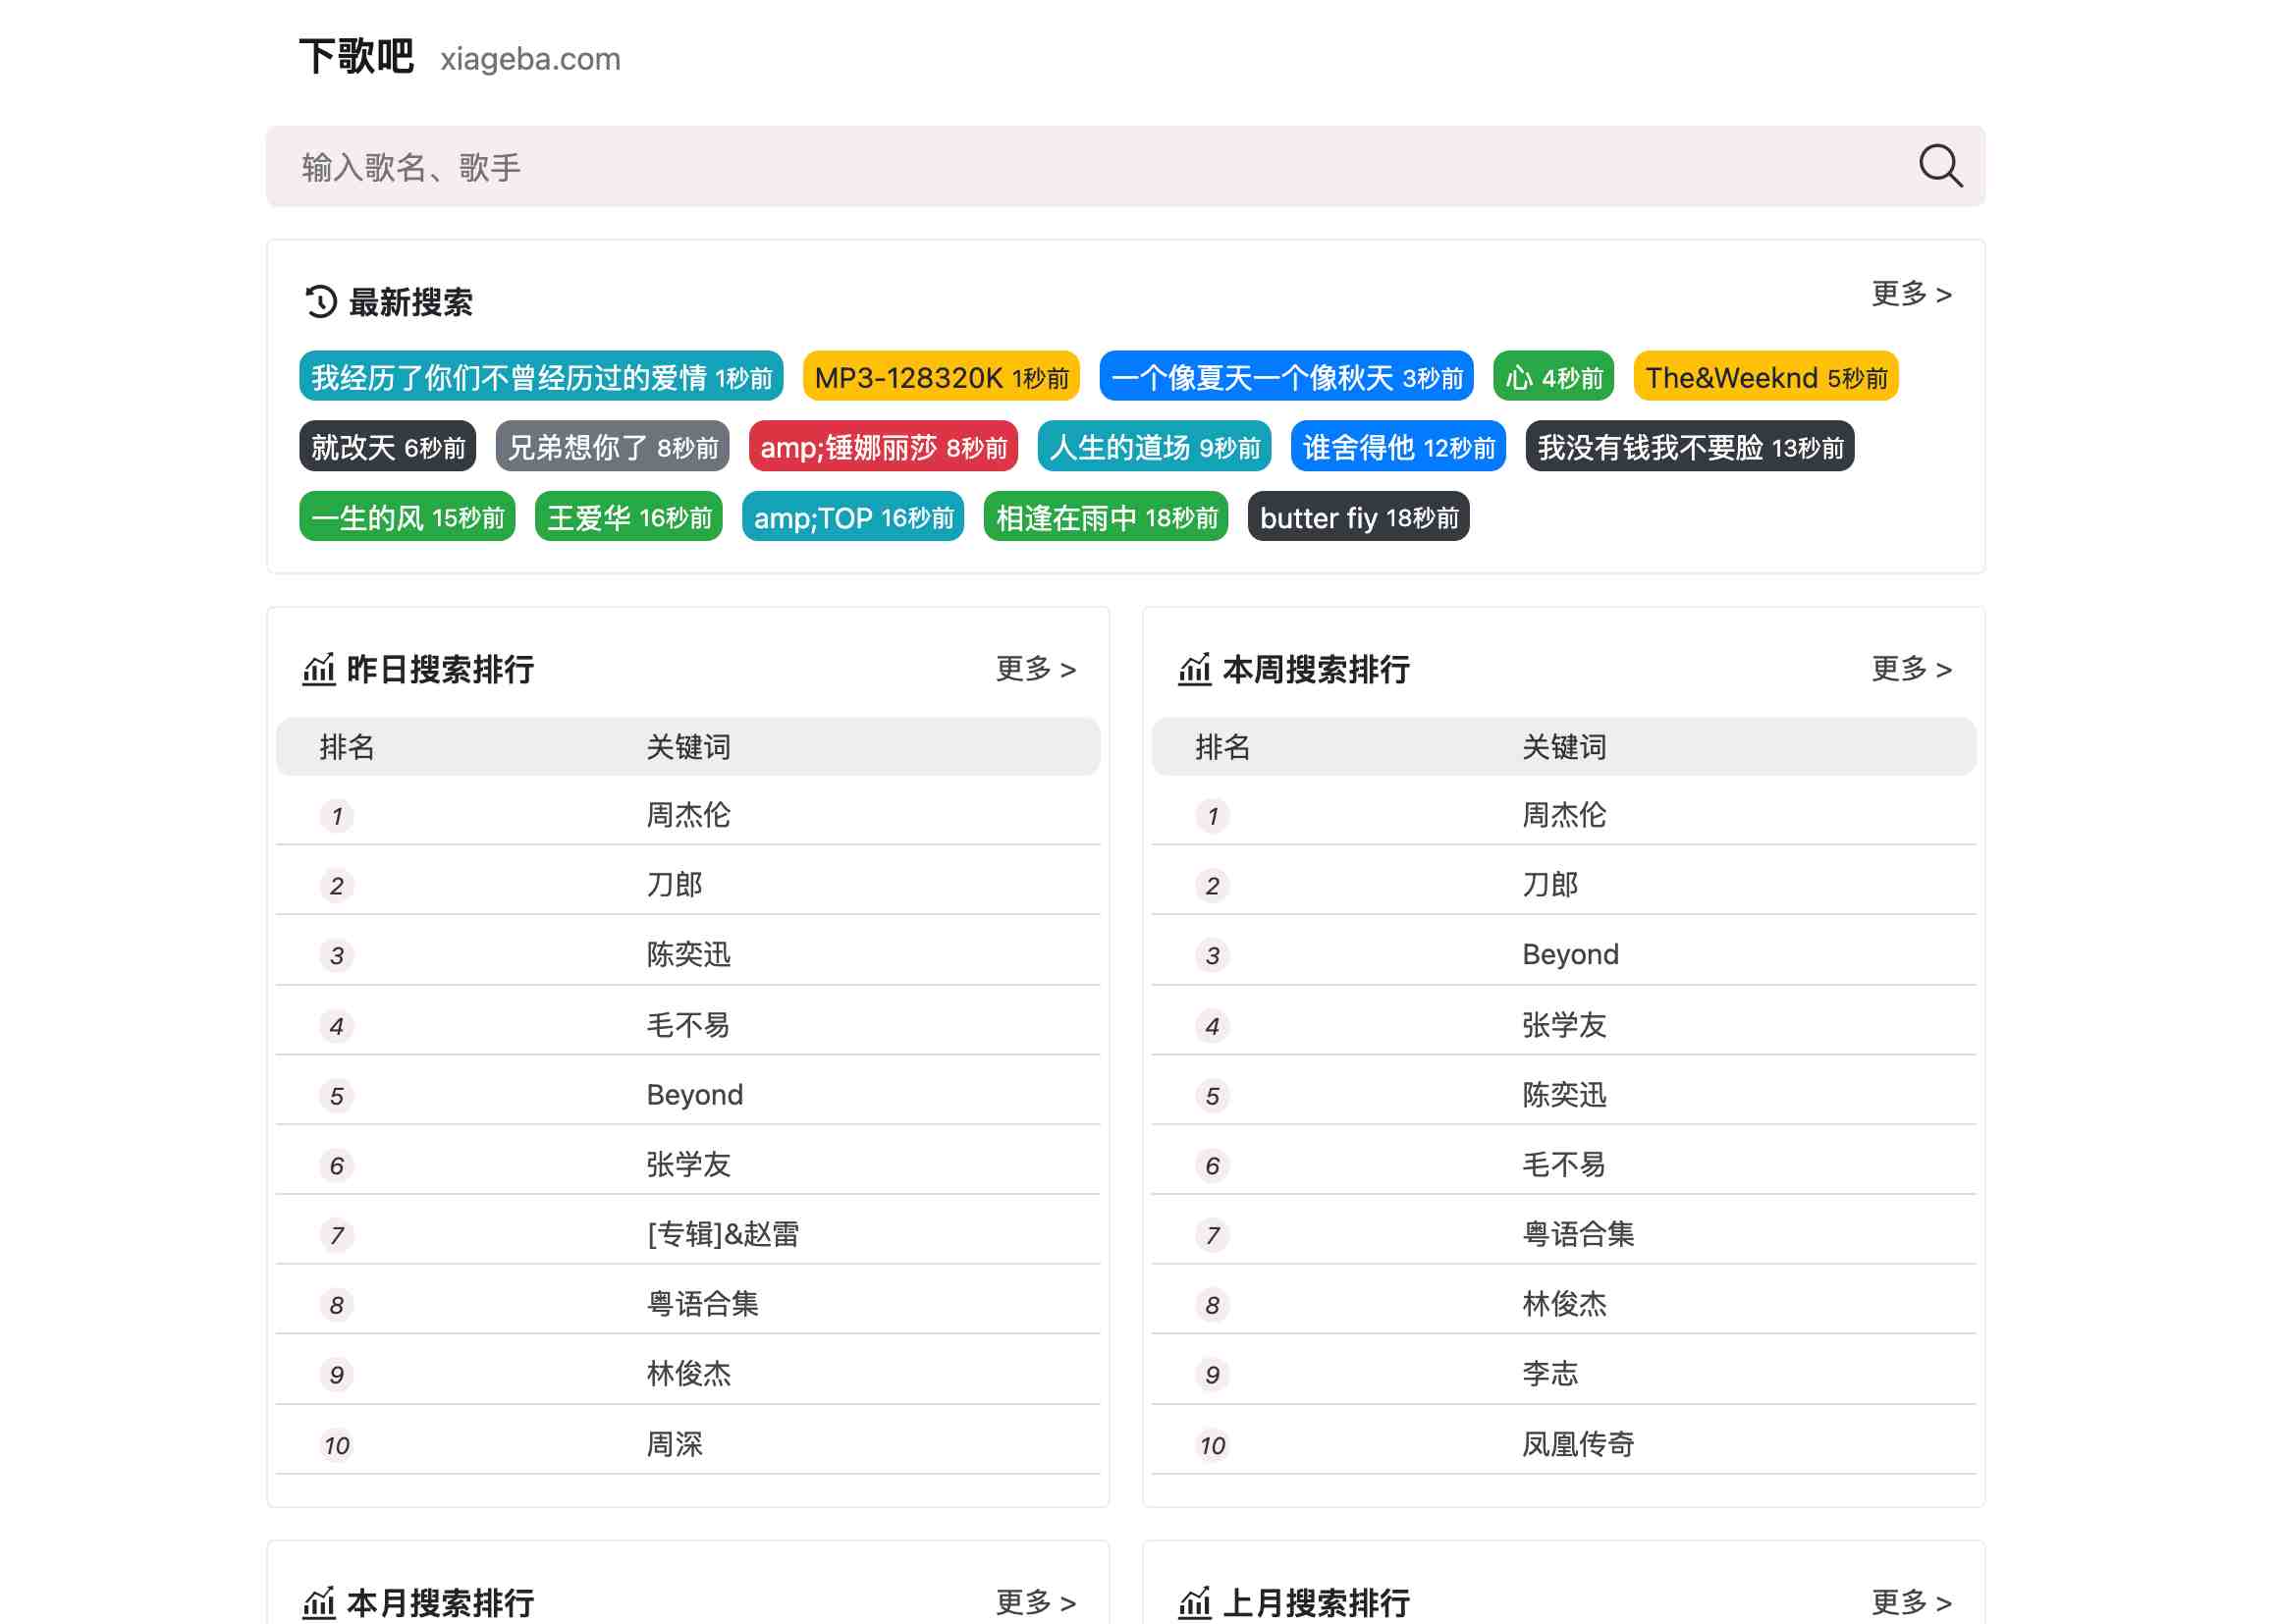The image size is (2278, 1624).
Task: Click 粤语合集 in 本周搜索排行
Action: 1578,1234
